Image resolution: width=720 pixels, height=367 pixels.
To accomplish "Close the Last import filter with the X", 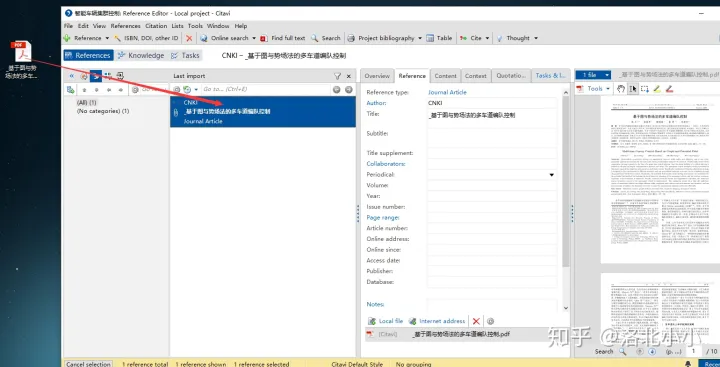I will click(349, 76).
